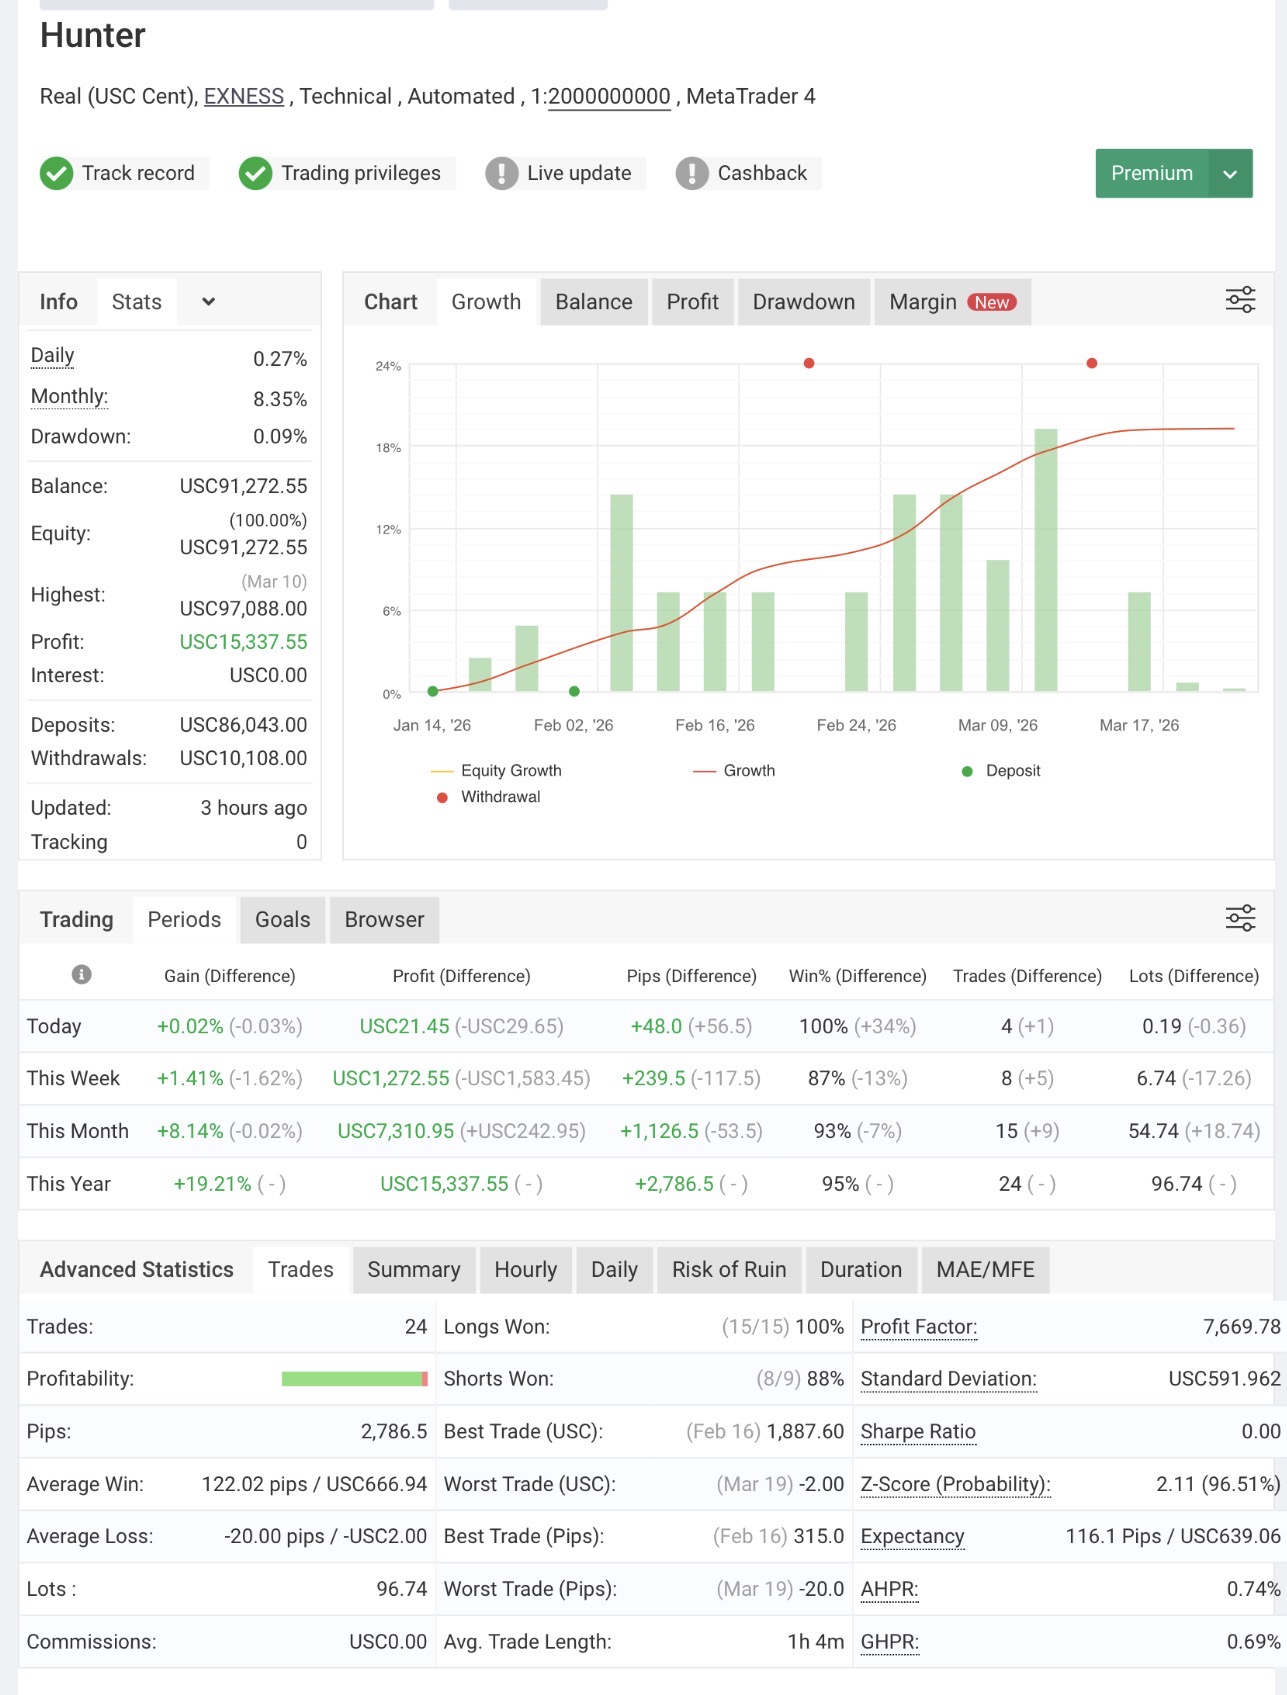Expand the Info panel chevron dropdown
The image size is (1287, 1695).
[208, 301]
